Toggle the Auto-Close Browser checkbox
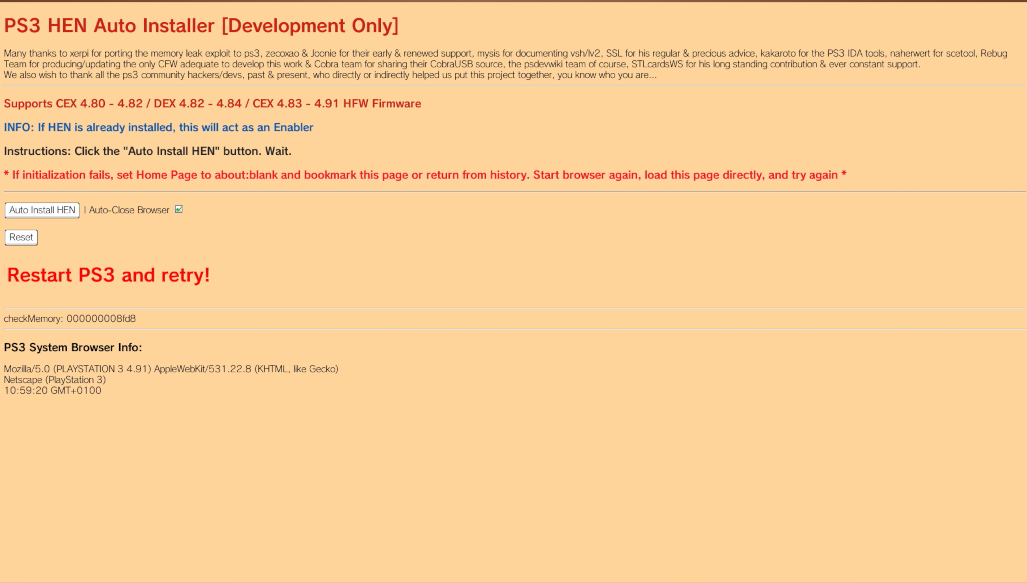This screenshot has height=583, width=1027. tap(179, 210)
